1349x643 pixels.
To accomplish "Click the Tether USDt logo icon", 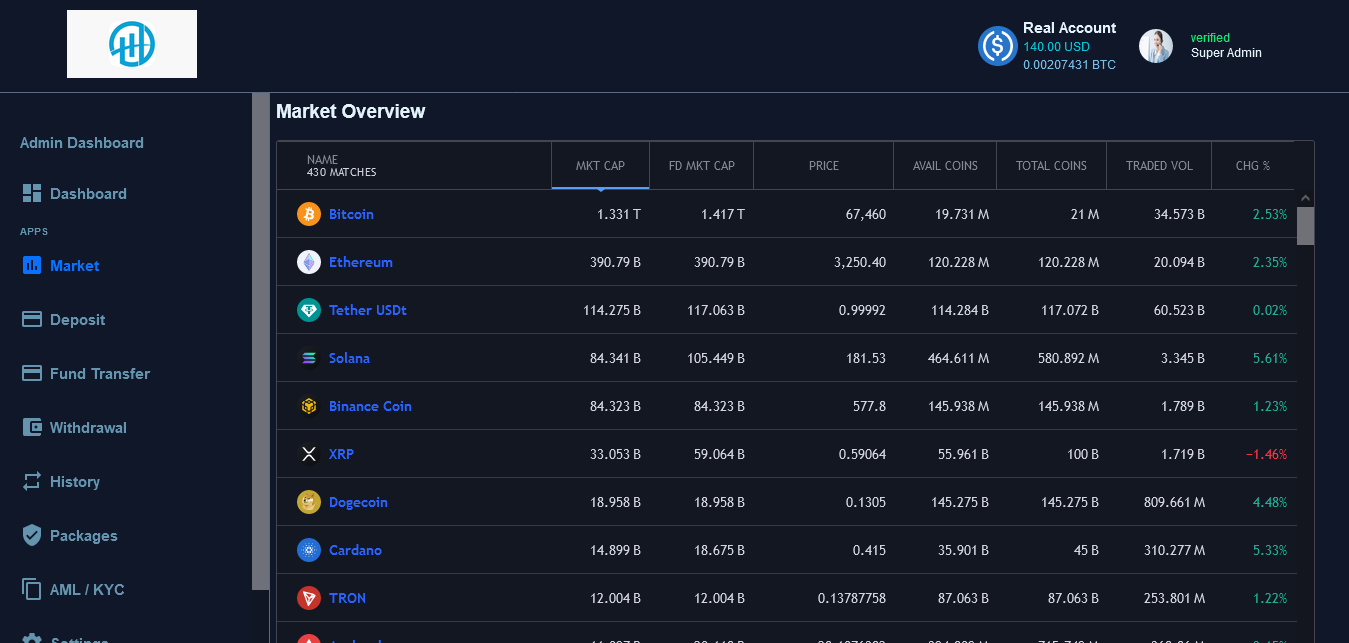I will pos(309,310).
